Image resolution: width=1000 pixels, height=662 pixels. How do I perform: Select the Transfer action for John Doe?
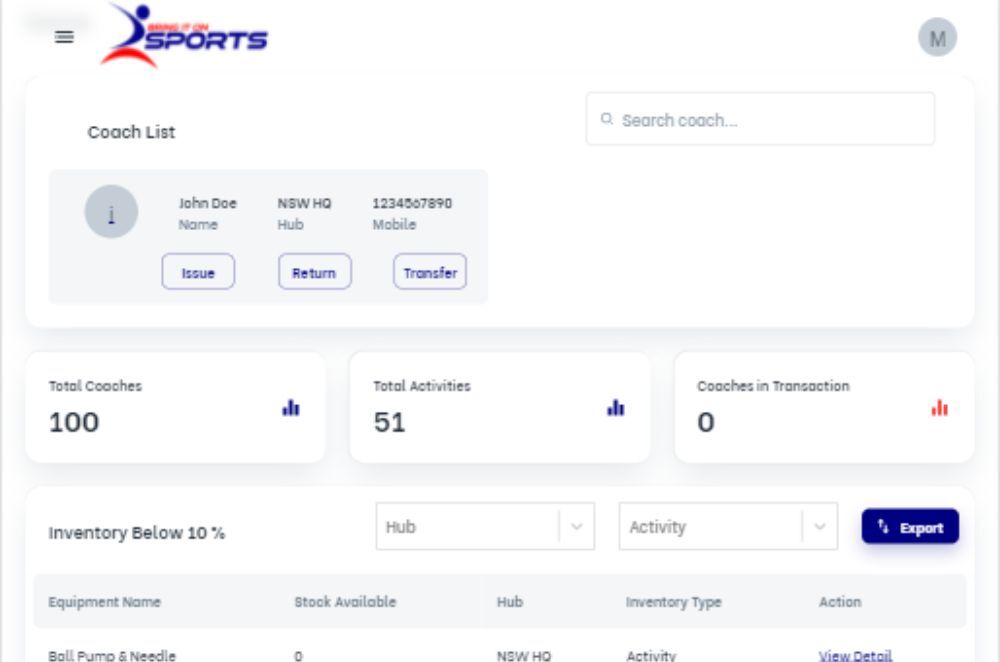click(x=429, y=271)
